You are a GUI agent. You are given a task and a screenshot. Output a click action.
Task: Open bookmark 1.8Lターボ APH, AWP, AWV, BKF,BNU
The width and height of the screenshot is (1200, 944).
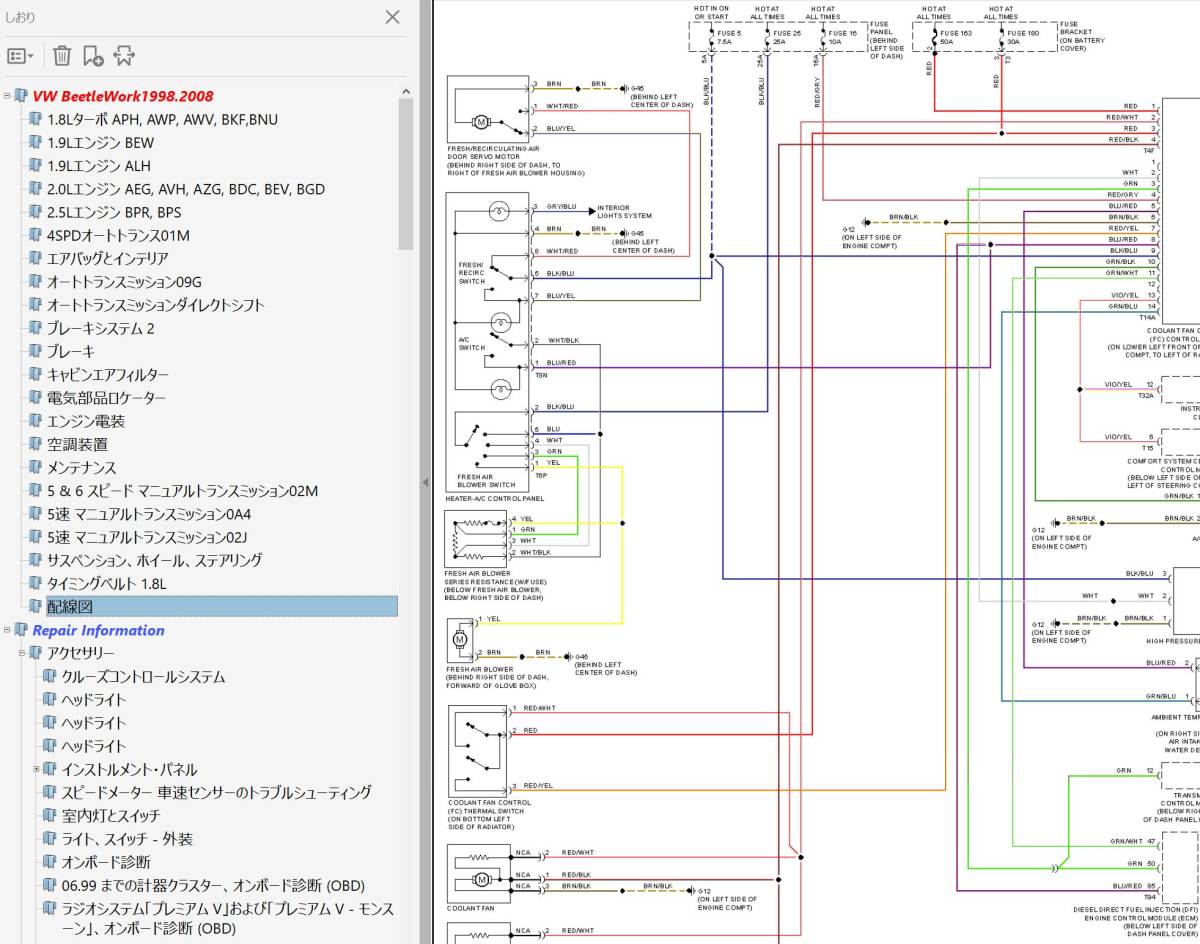(162, 119)
